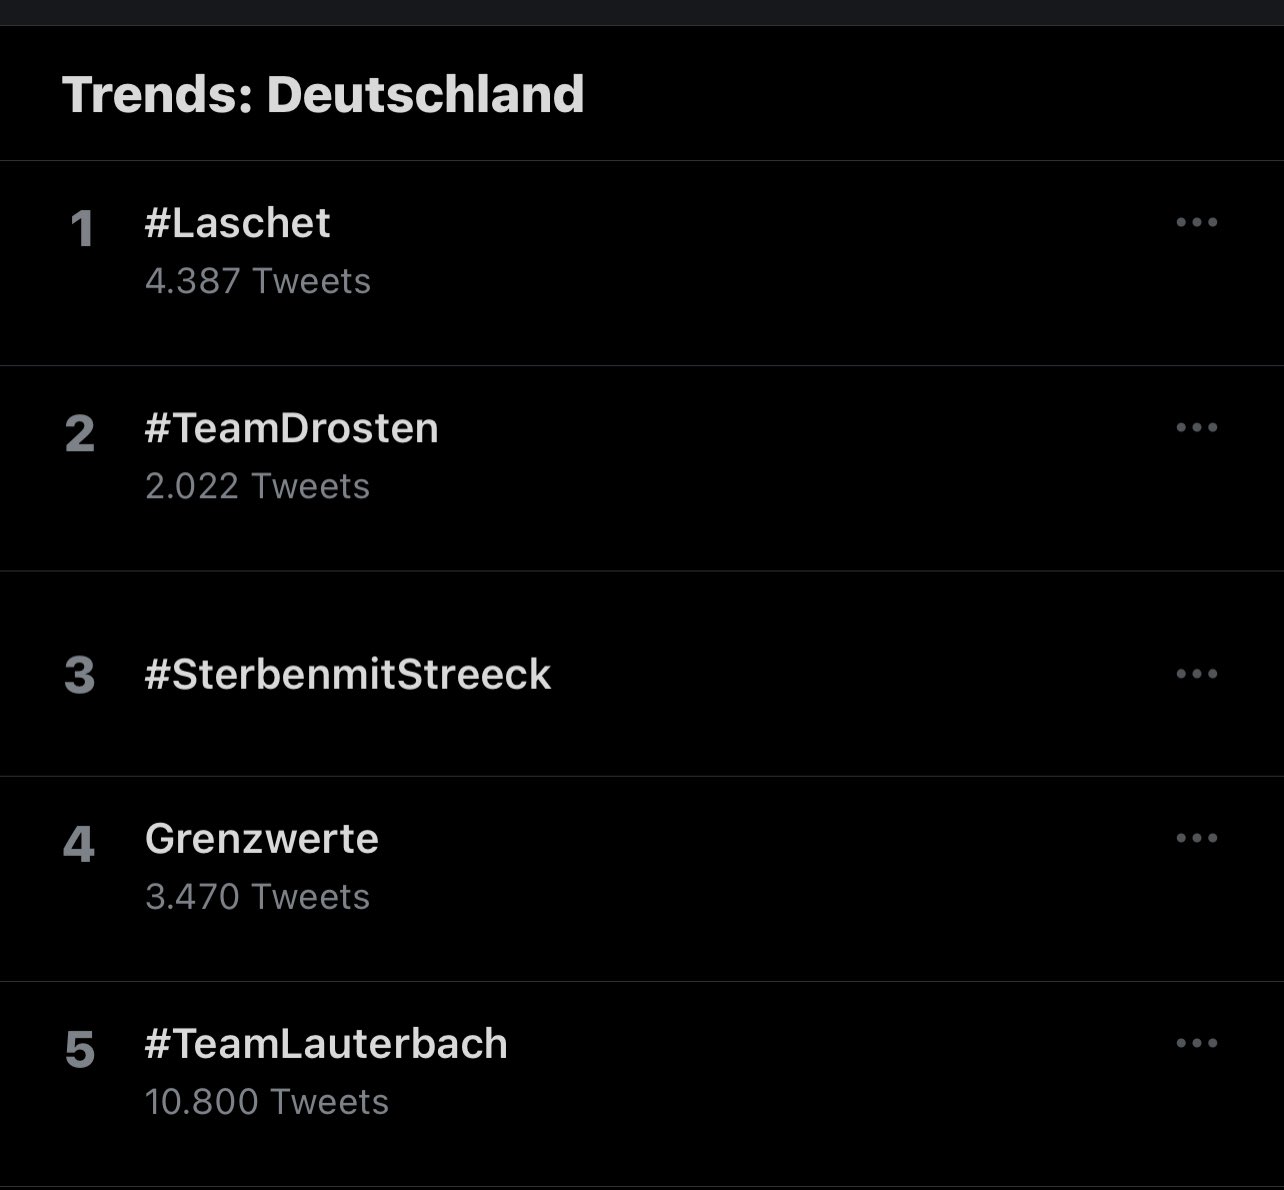Open more options for Grenzwerte trend

click(x=1196, y=838)
